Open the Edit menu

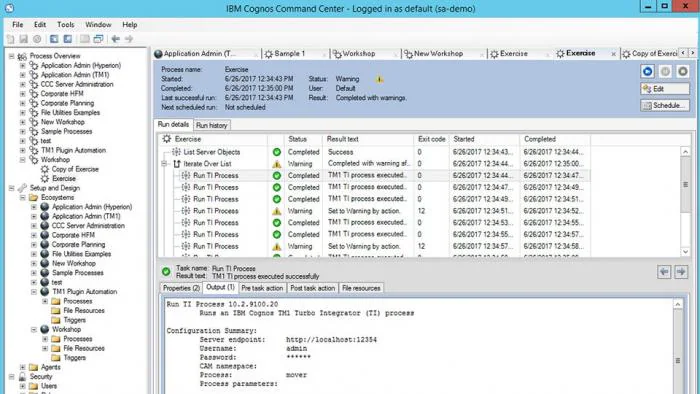click(x=40, y=25)
